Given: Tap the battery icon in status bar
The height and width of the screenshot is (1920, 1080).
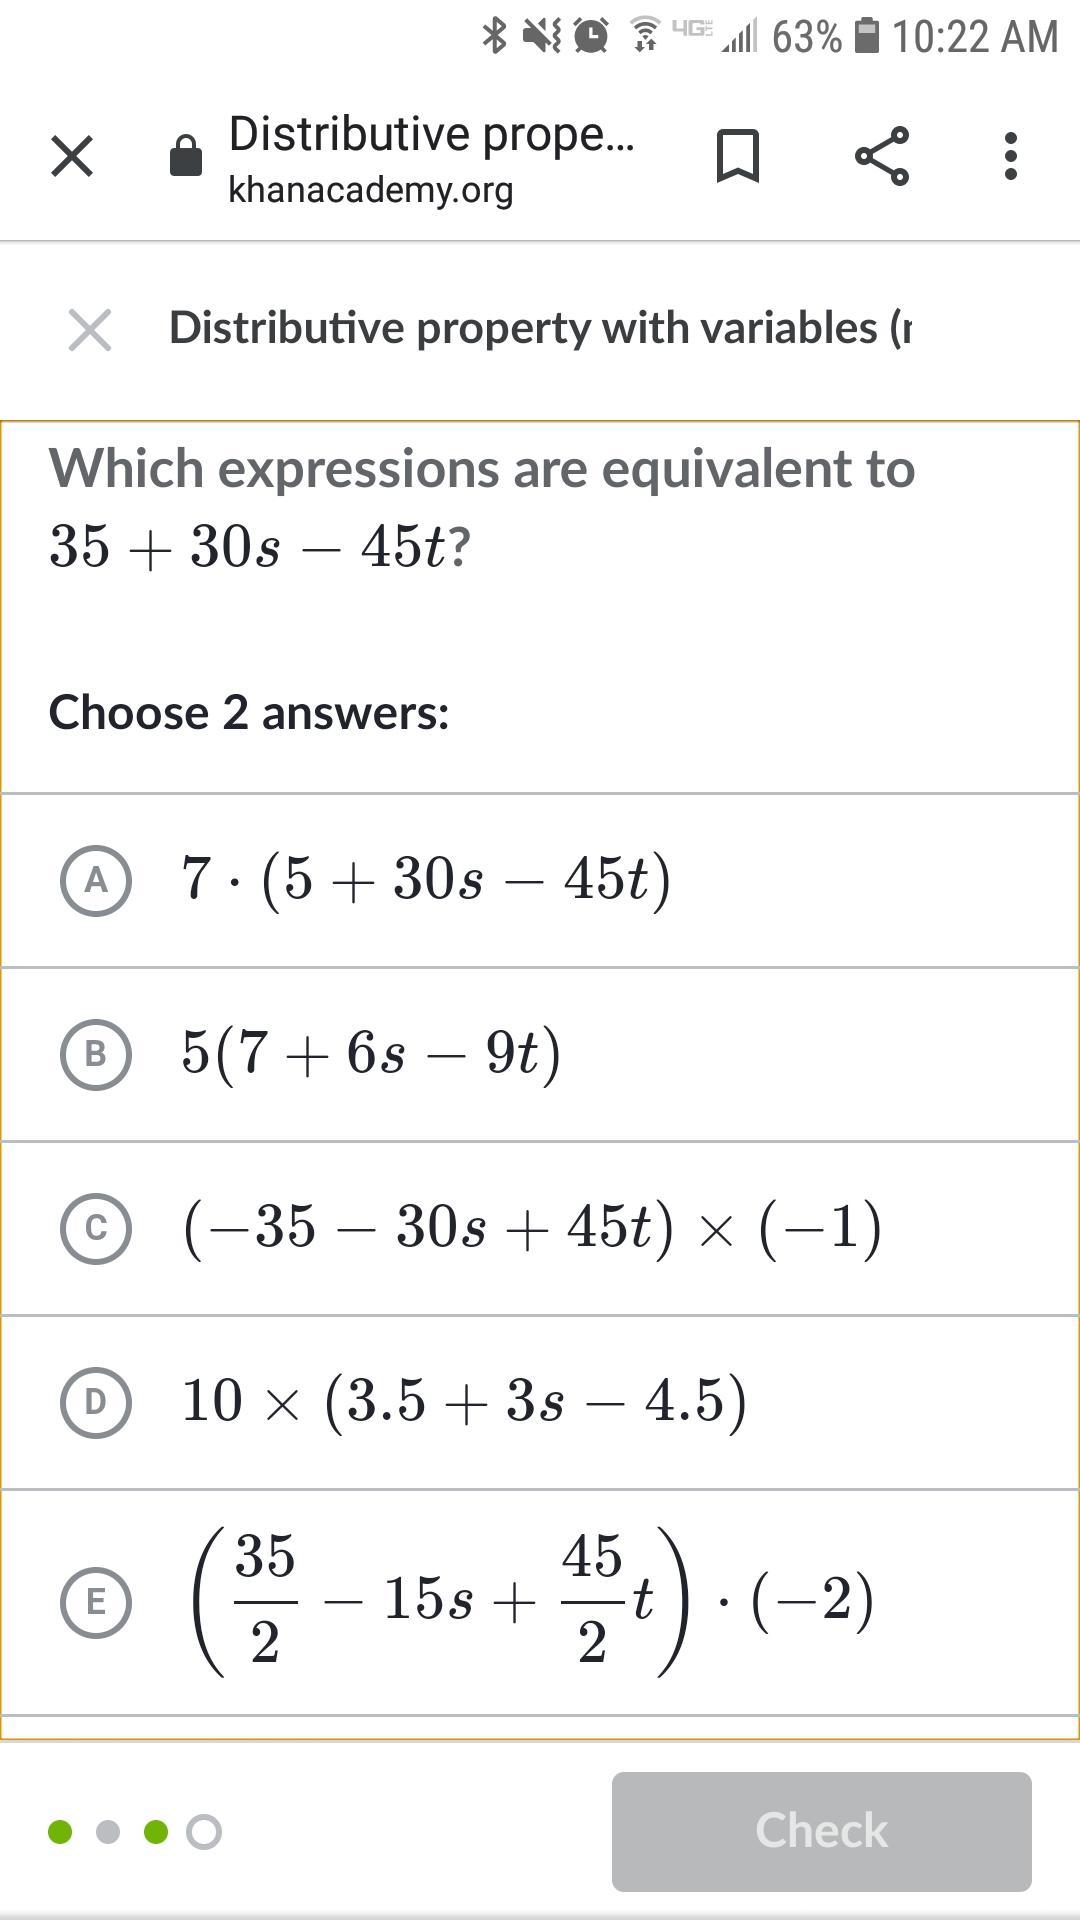Looking at the screenshot, I should click(868, 36).
